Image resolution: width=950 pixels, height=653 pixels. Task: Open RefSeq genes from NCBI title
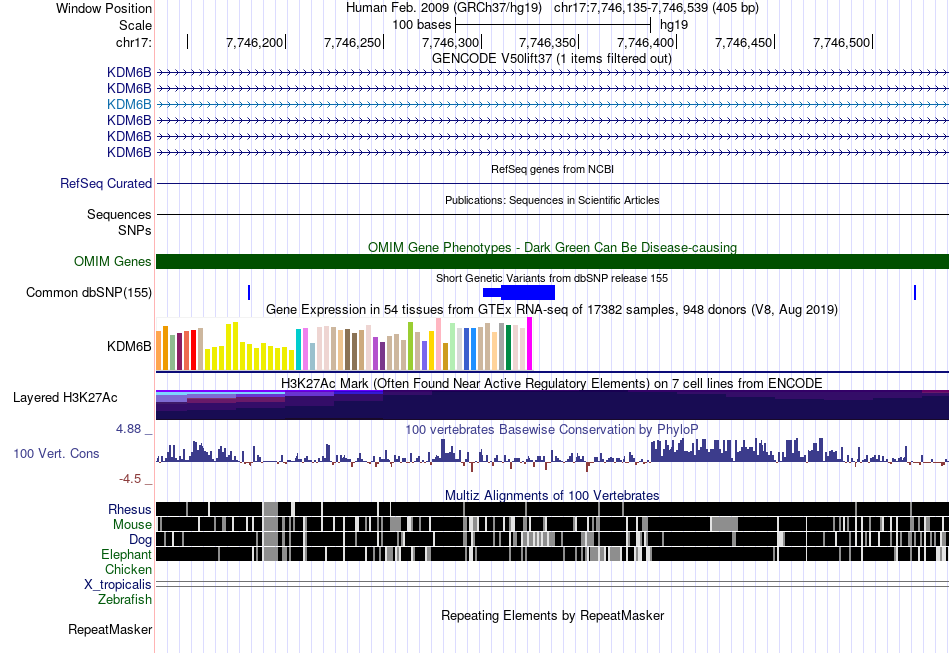552,169
